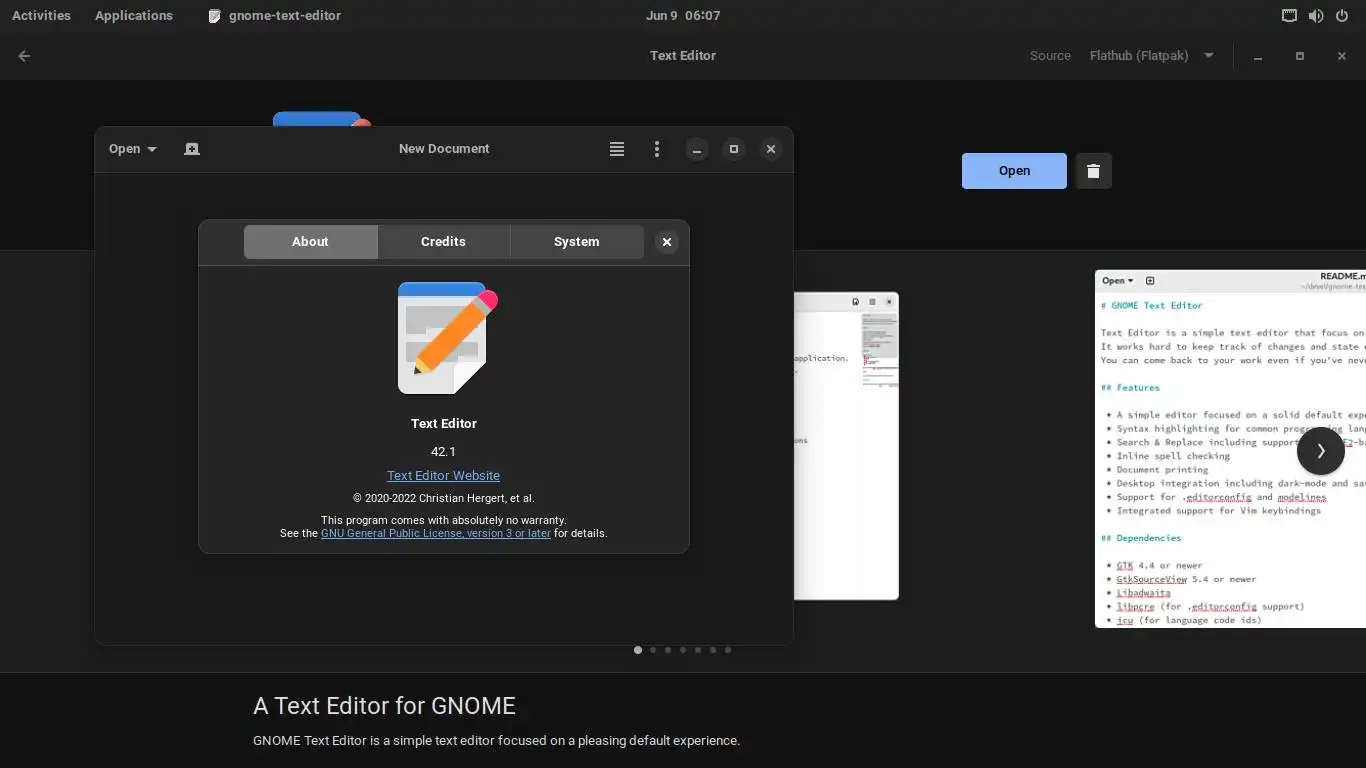
Task: Switch to the System tab
Action: (x=576, y=242)
